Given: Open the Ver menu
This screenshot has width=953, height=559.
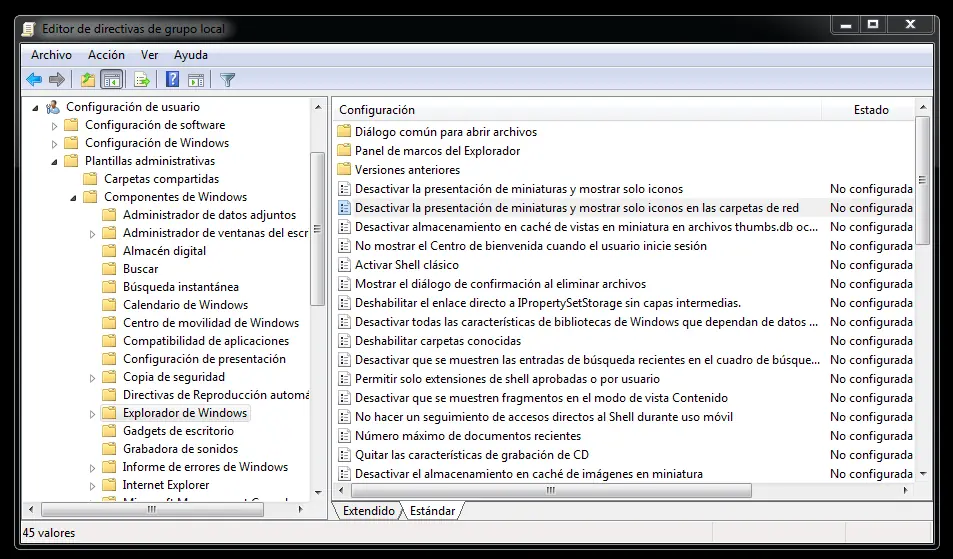Looking at the screenshot, I should [x=149, y=55].
